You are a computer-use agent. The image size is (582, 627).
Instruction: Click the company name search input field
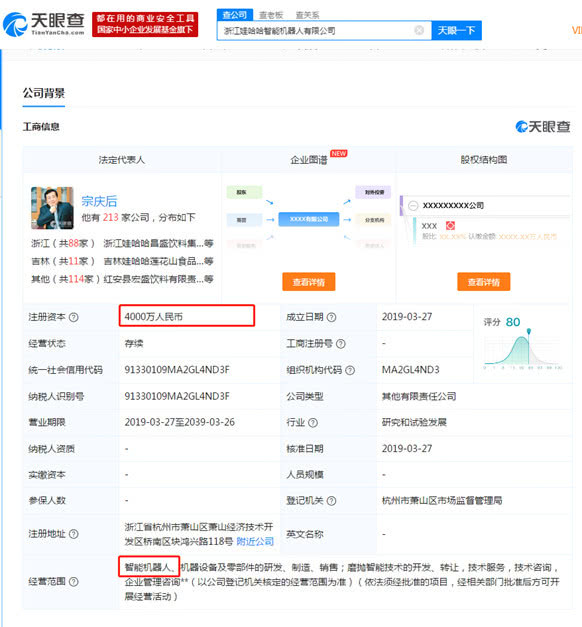(x=316, y=30)
